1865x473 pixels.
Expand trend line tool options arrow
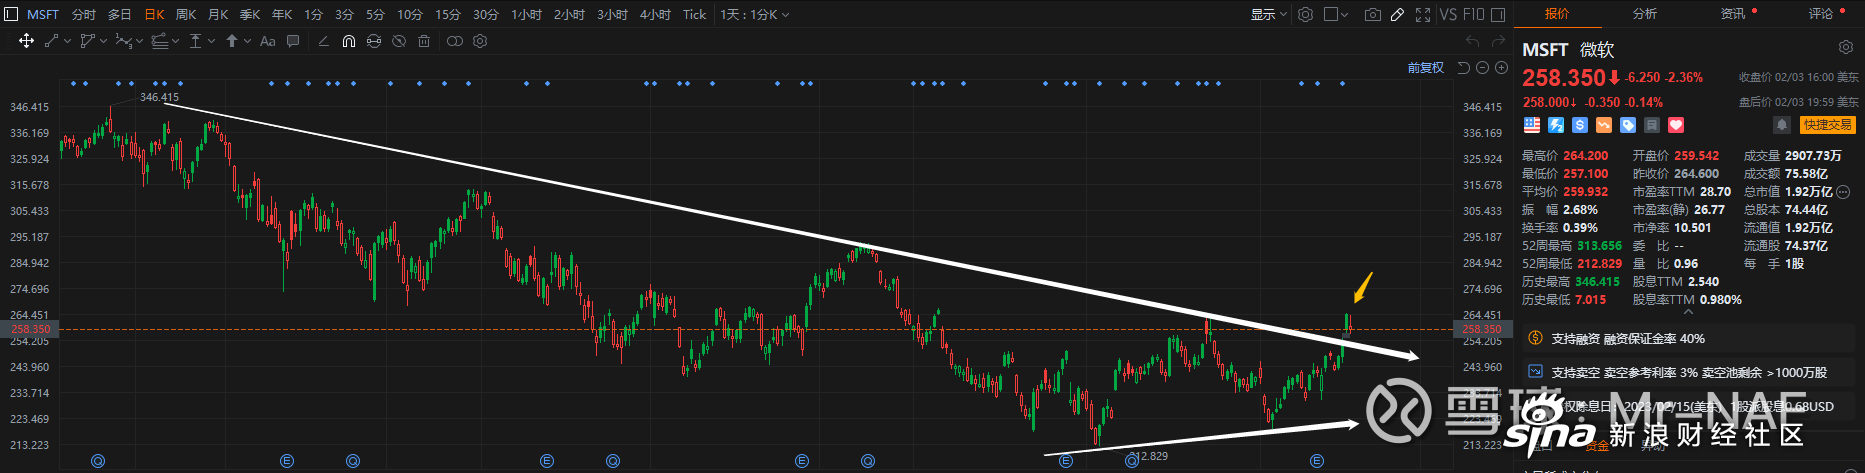pos(67,41)
